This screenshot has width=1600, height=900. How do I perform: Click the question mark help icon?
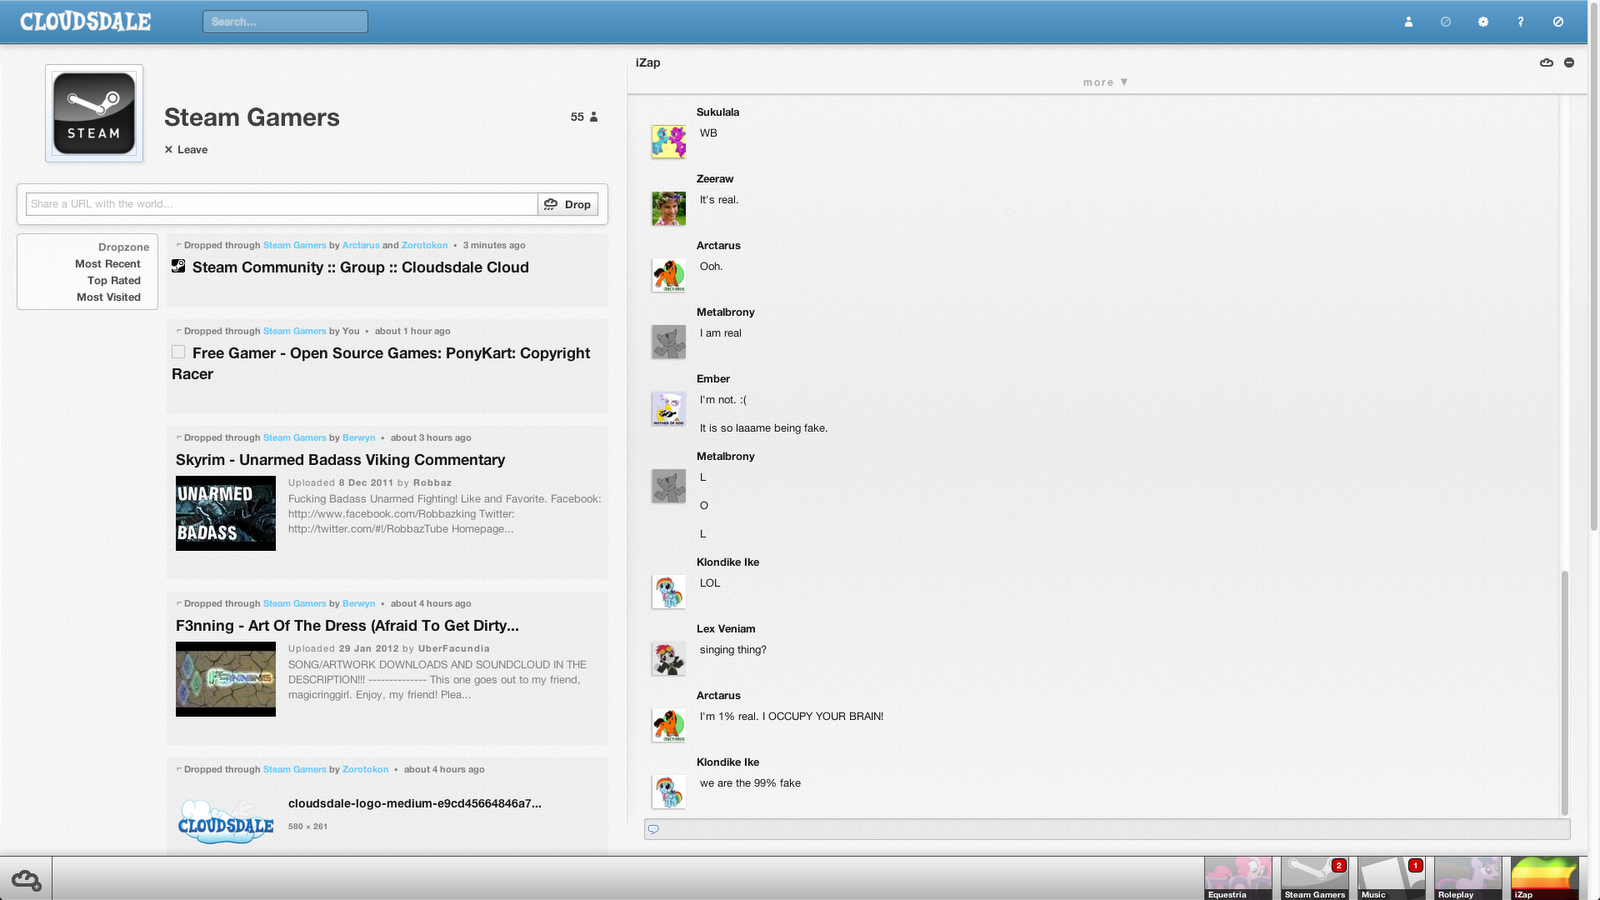(1520, 21)
